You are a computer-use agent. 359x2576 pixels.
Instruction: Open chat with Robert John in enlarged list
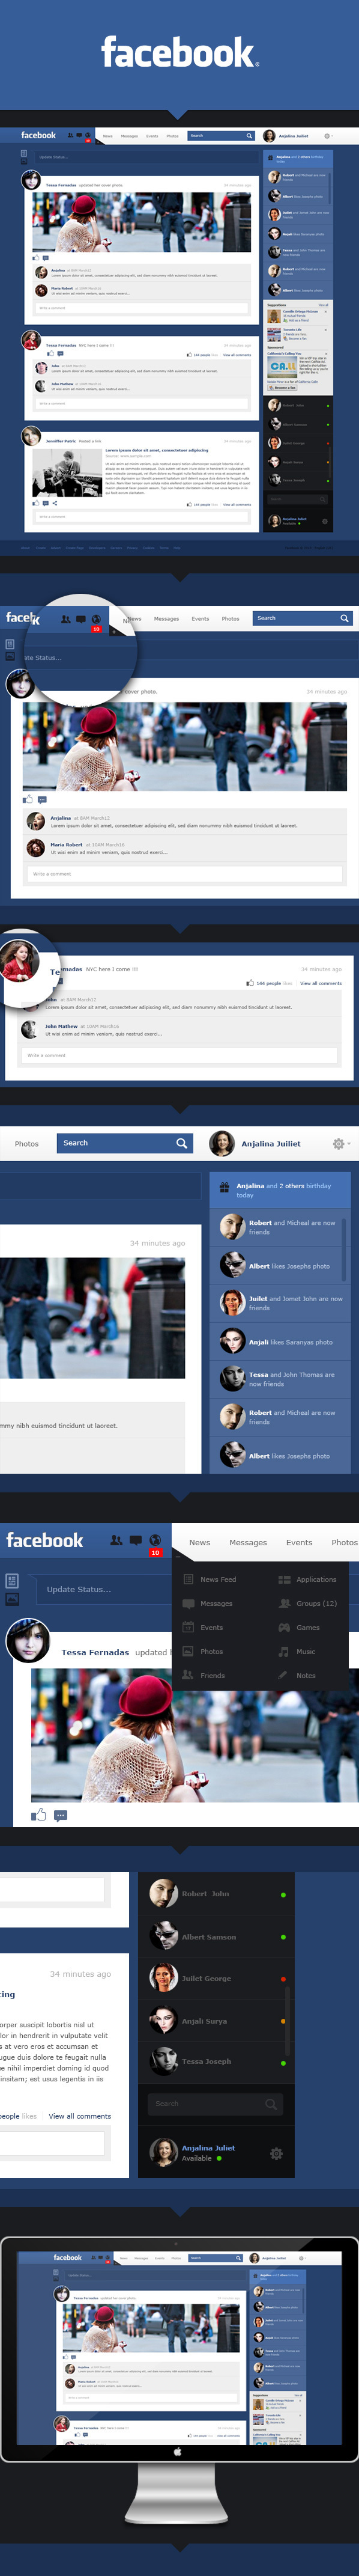coord(217,1893)
